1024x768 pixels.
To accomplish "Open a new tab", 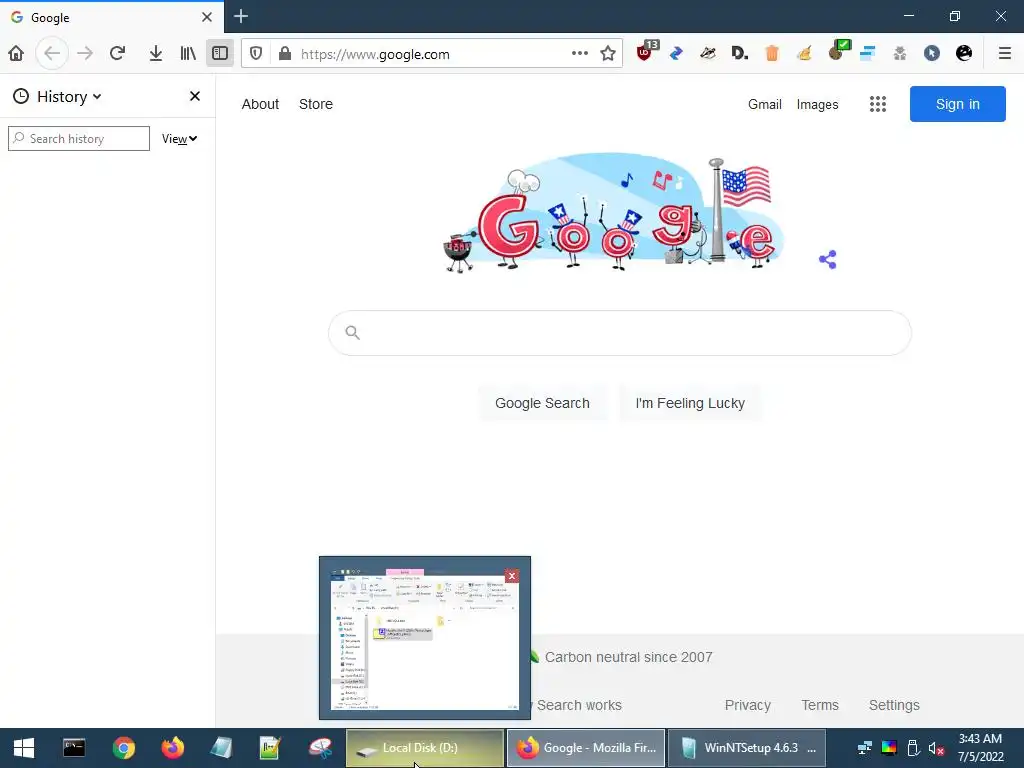I will tap(241, 16).
